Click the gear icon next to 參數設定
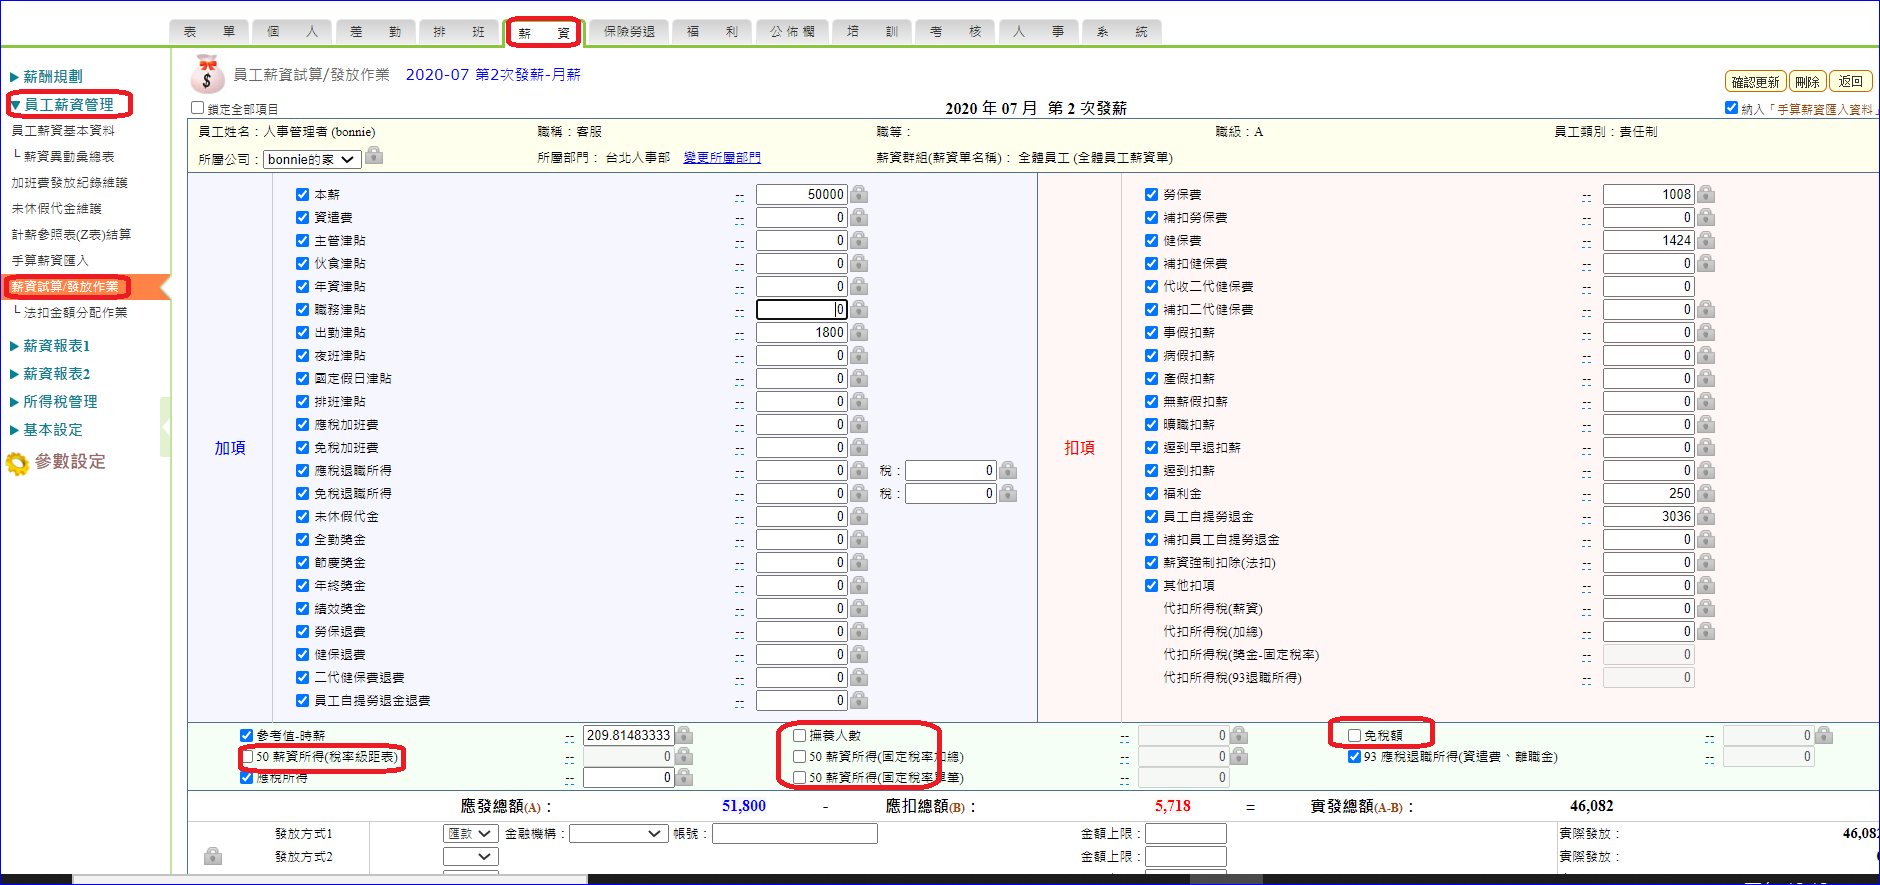Viewport: 1880px width, 885px height. pos(17,463)
